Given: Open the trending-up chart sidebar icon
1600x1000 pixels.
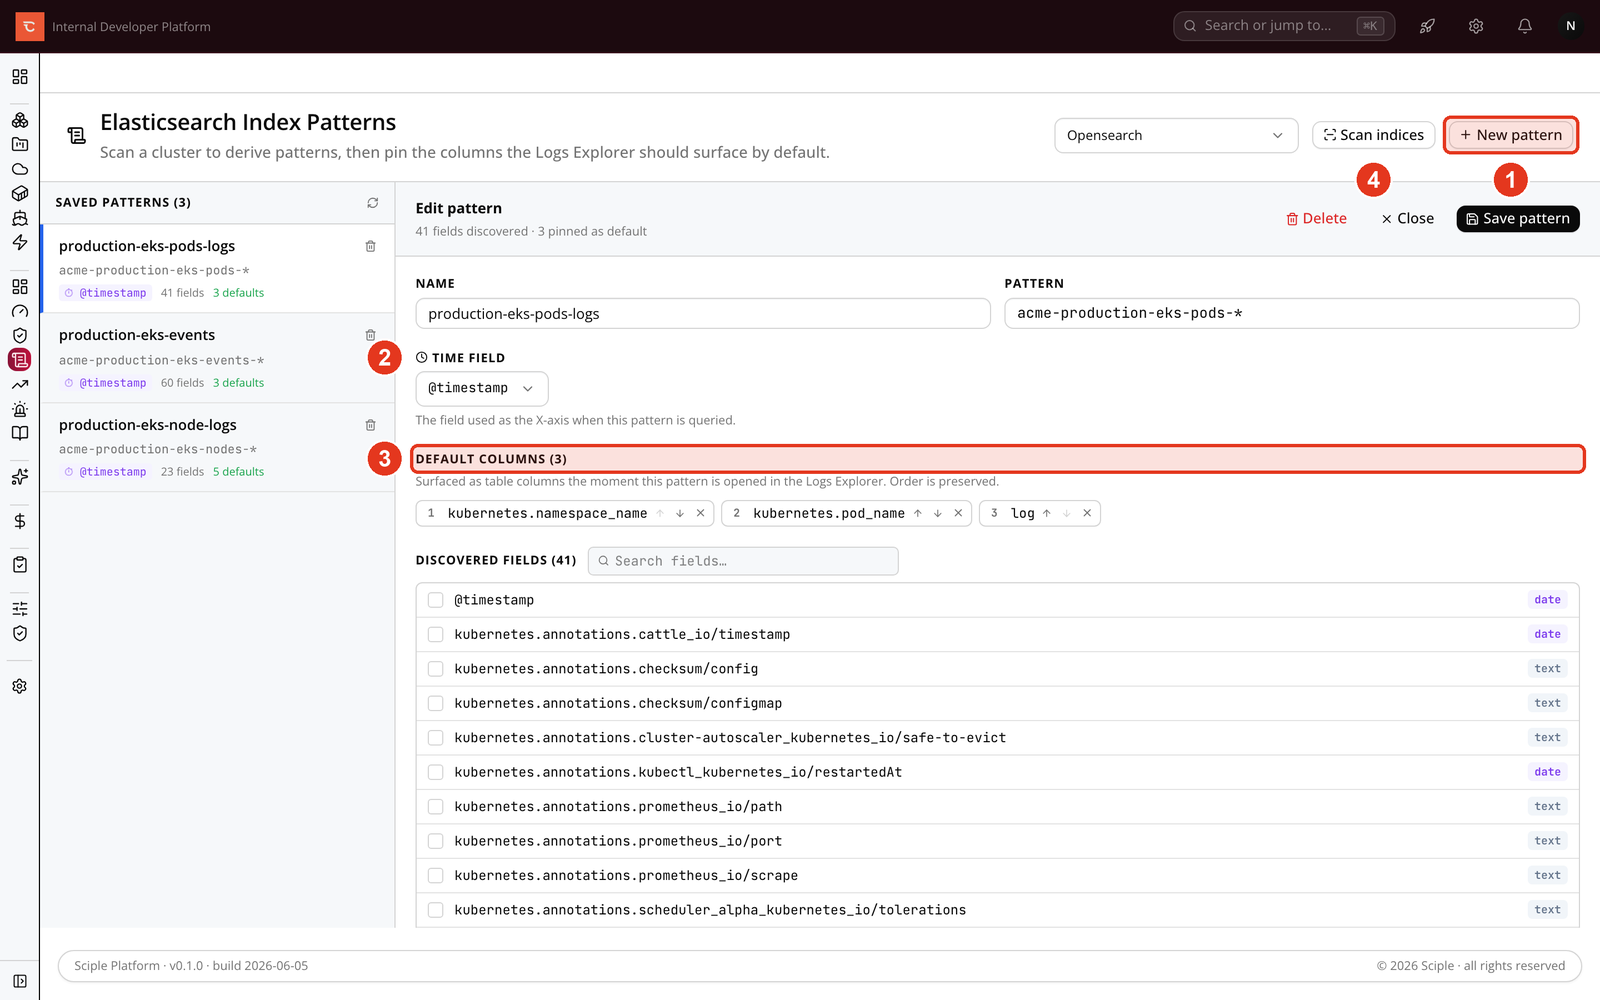Looking at the screenshot, I should [20, 385].
